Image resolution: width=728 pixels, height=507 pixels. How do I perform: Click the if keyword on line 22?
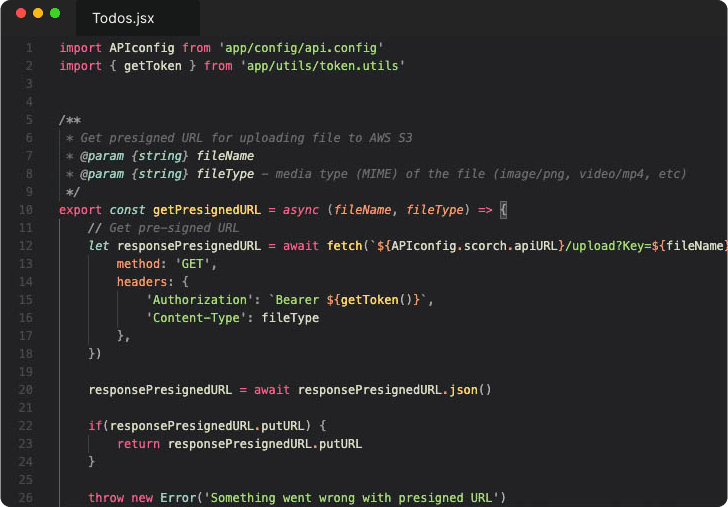pos(95,426)
